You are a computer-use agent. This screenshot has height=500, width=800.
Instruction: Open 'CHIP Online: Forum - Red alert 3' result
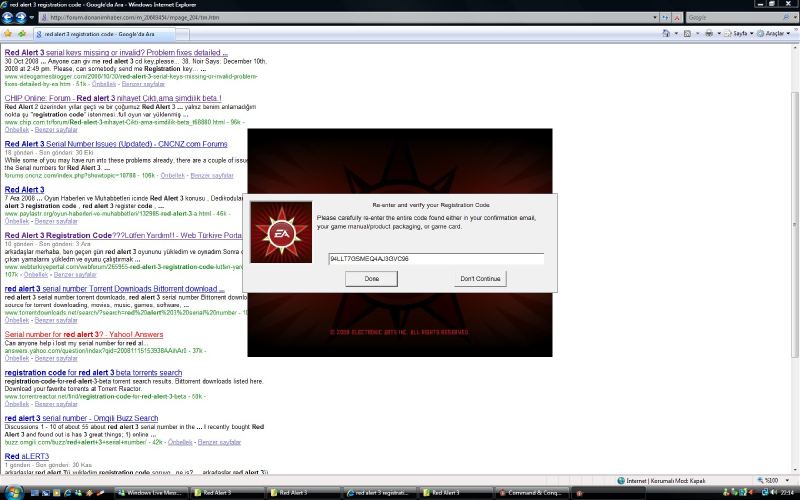tap(113, 98)
